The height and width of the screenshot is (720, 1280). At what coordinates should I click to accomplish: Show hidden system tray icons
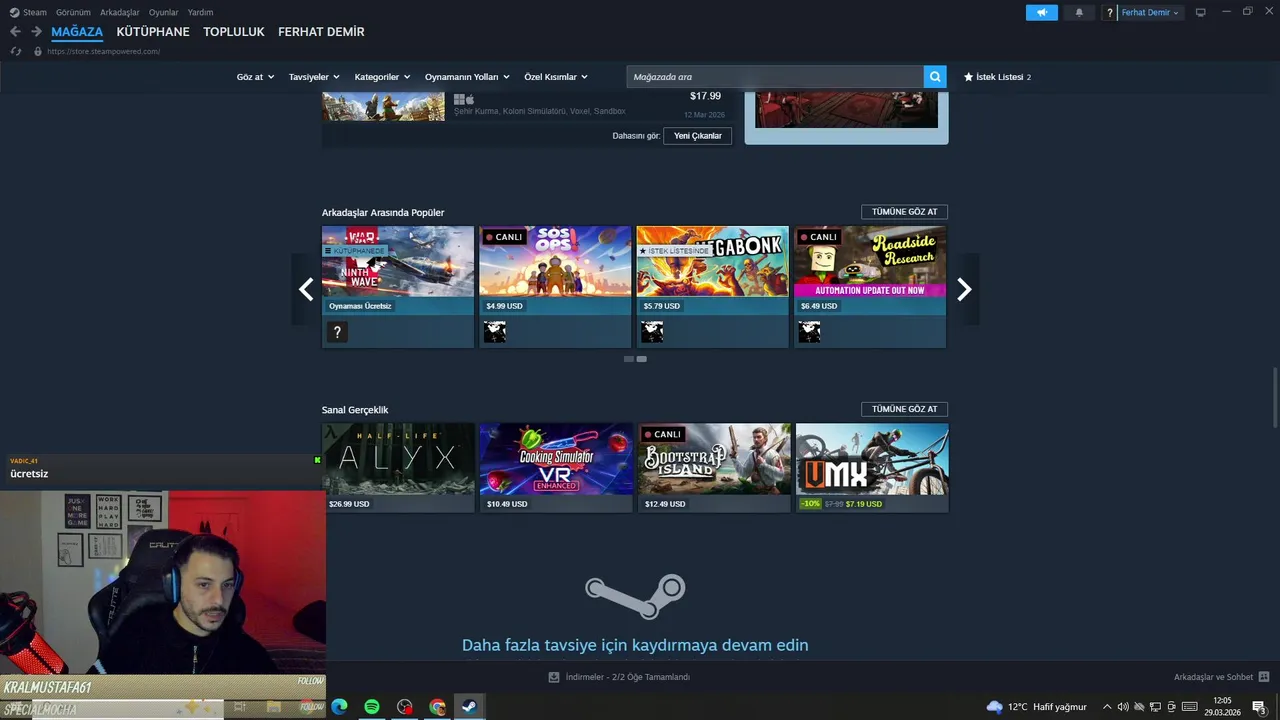click(1106, 707)
